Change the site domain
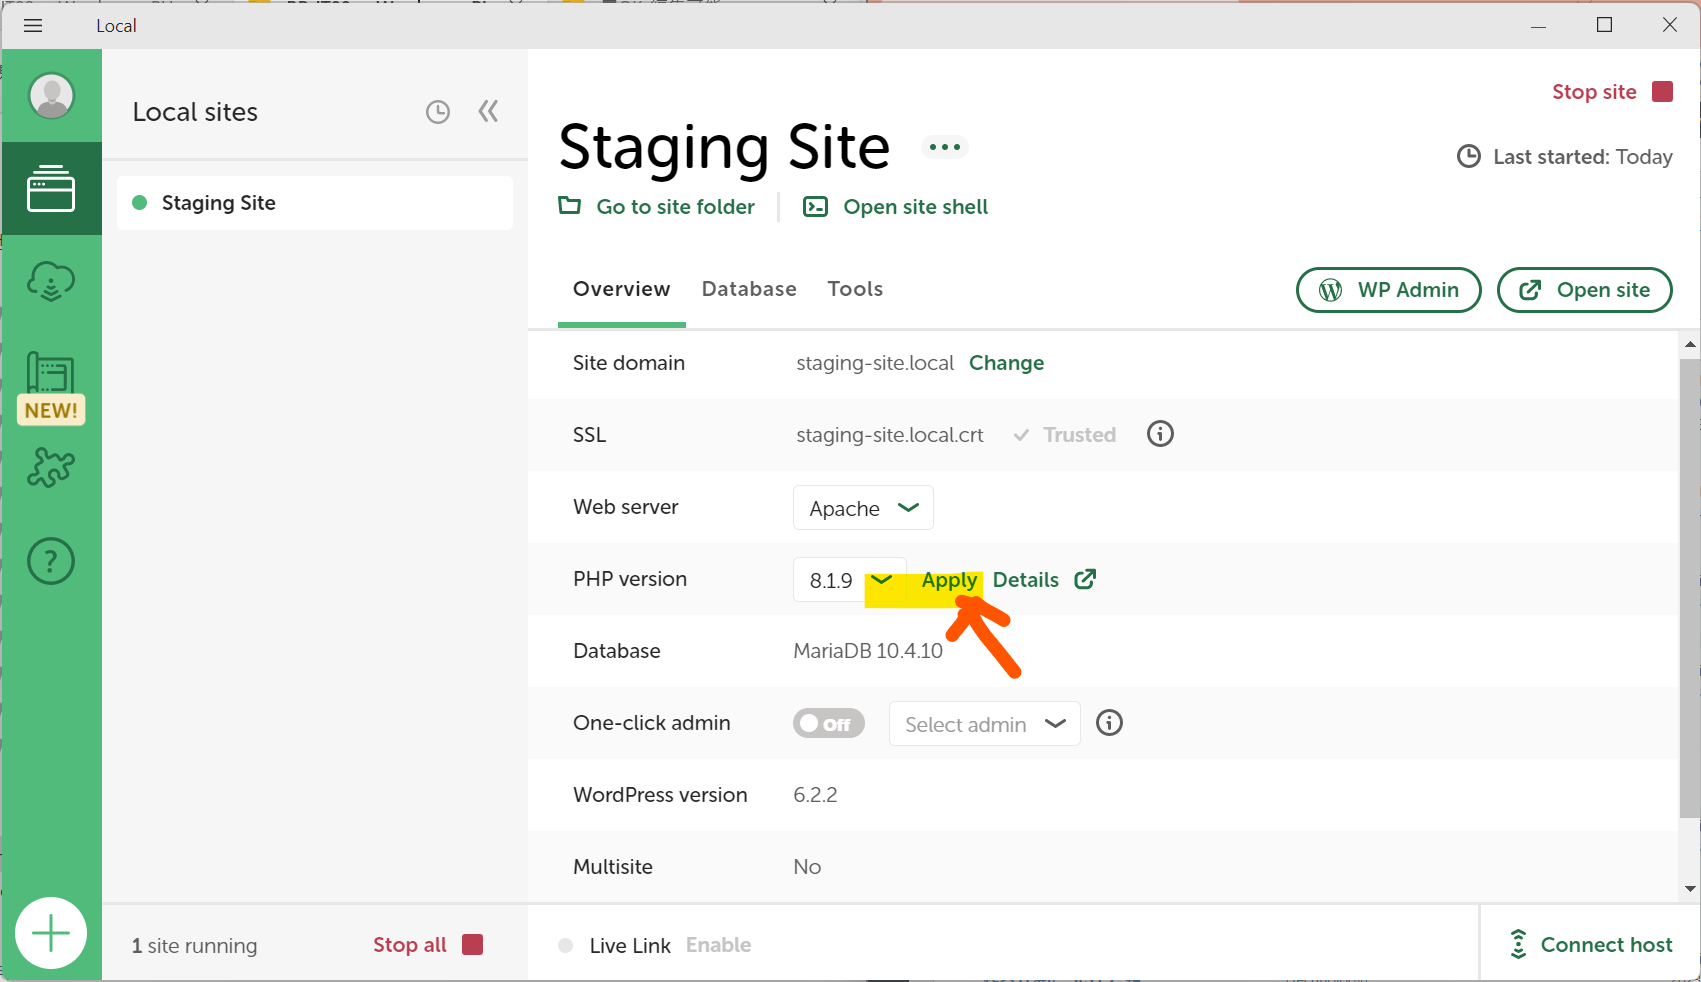The image size is (1701, 982). pyautogui.click(x=1006, y=363)
